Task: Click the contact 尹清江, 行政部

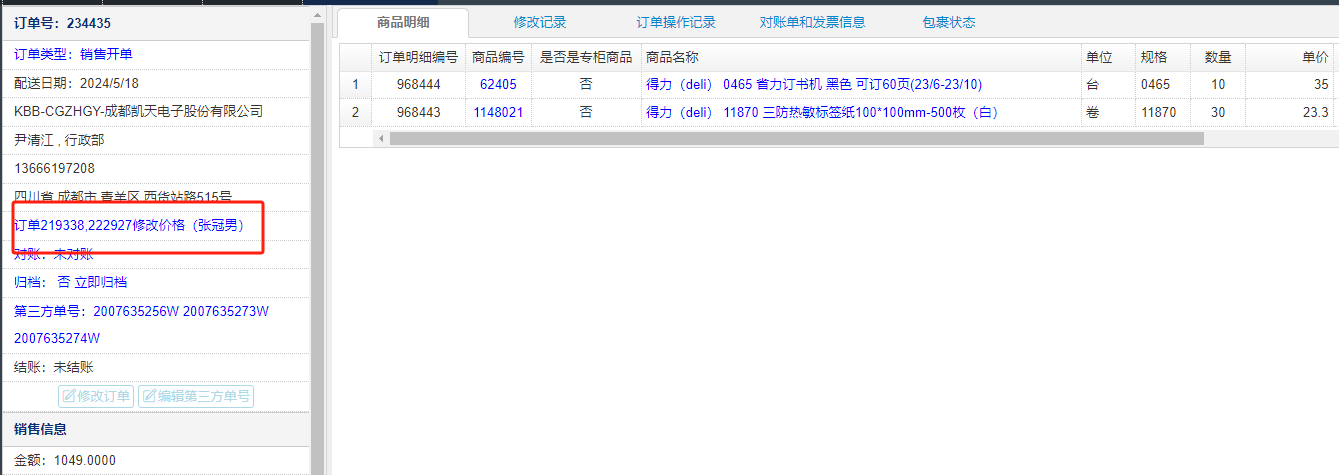Action: [x=59, y=140]
